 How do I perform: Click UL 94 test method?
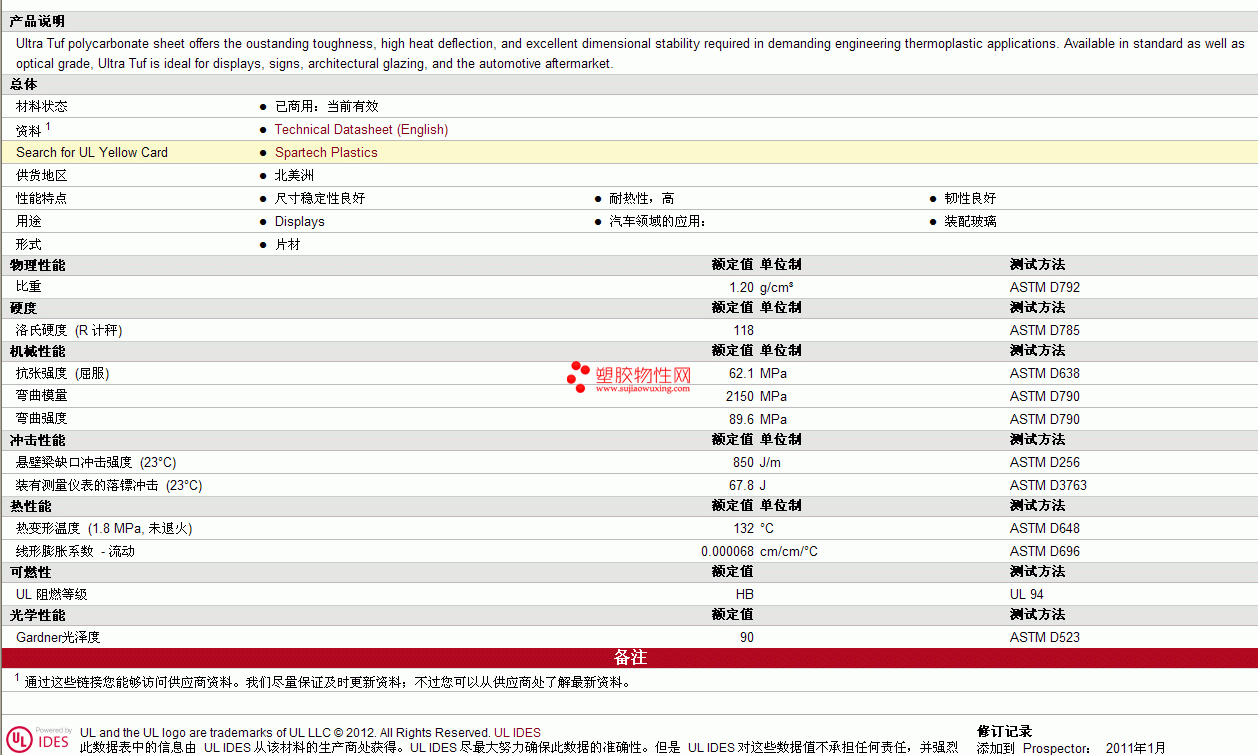(1027, 594)
